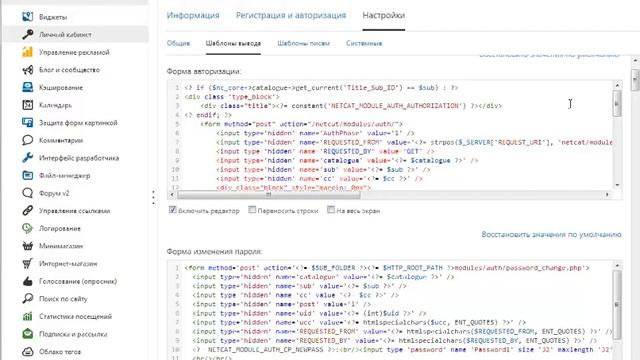Enable the На весь экран checkbox
This screenshot has height=360, width=640.
click(331, 210)
